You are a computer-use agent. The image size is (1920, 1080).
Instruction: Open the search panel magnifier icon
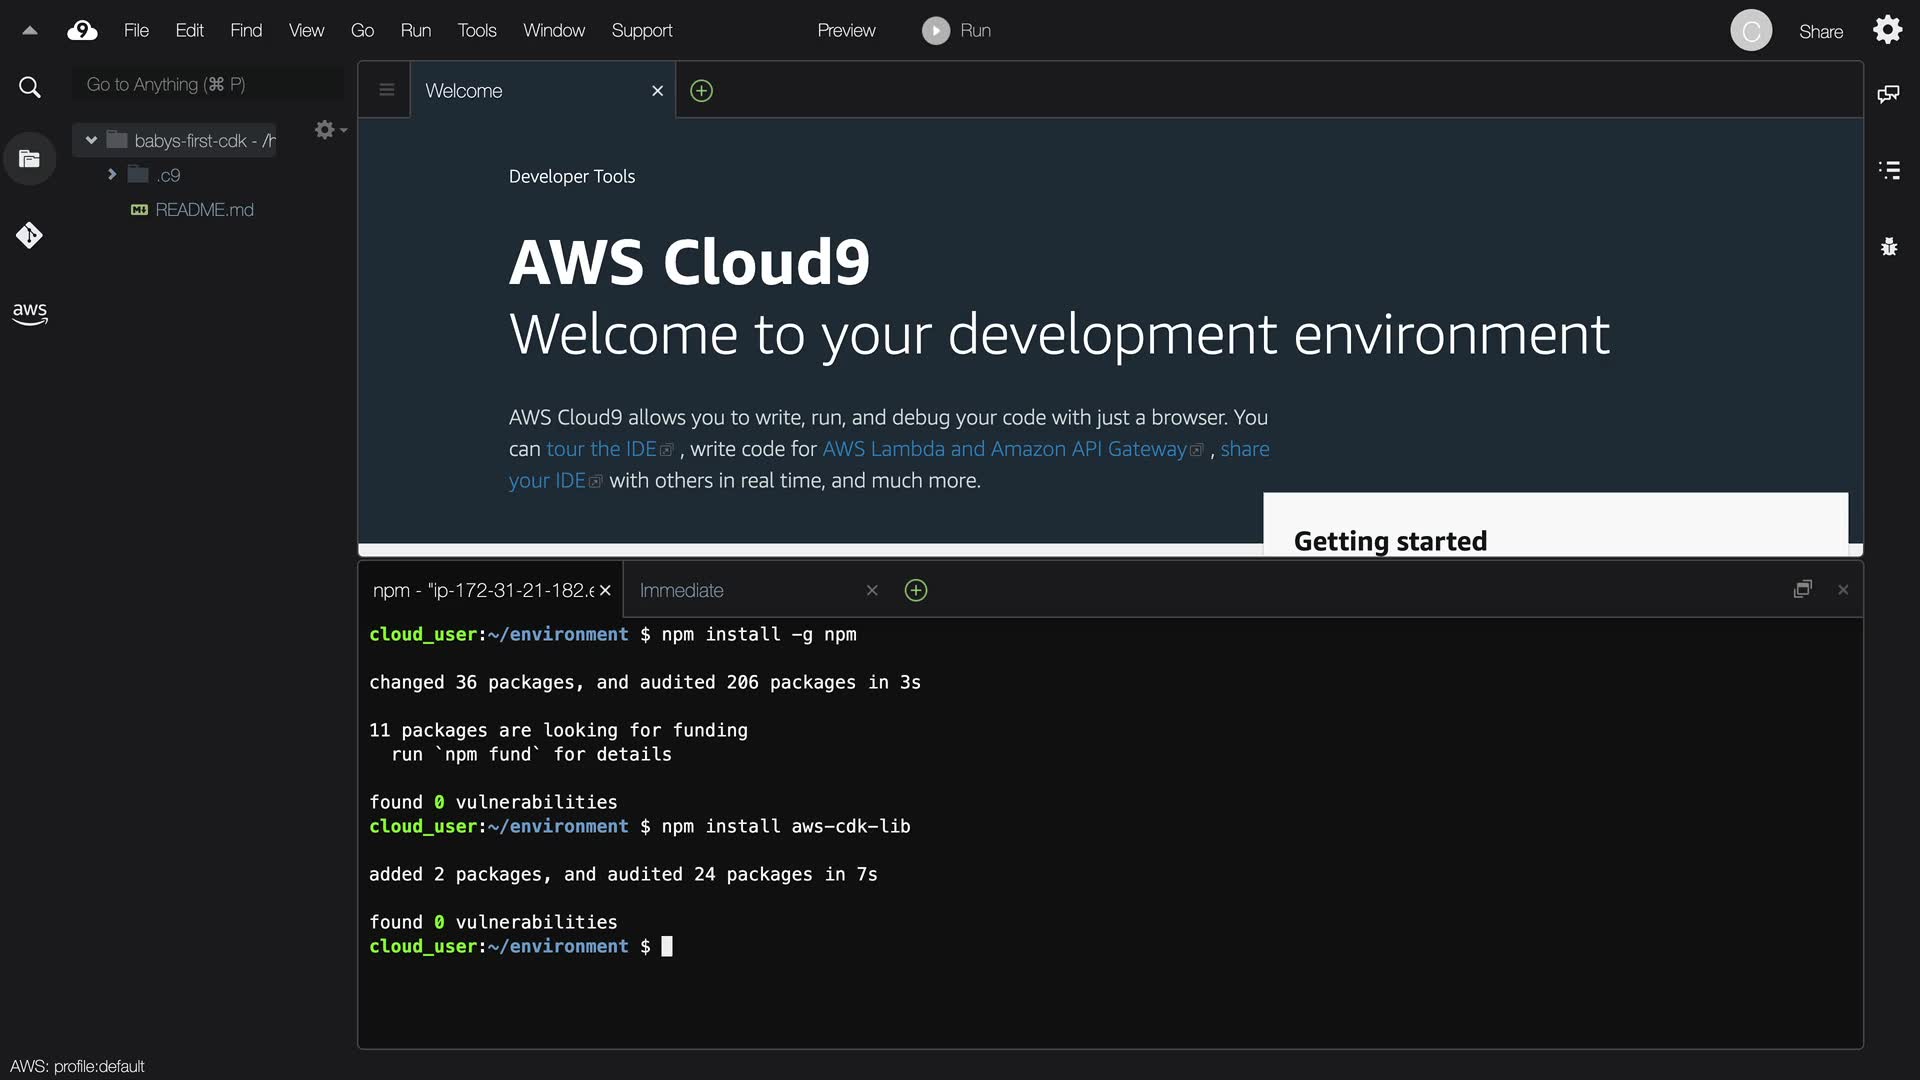click(30, 88)
